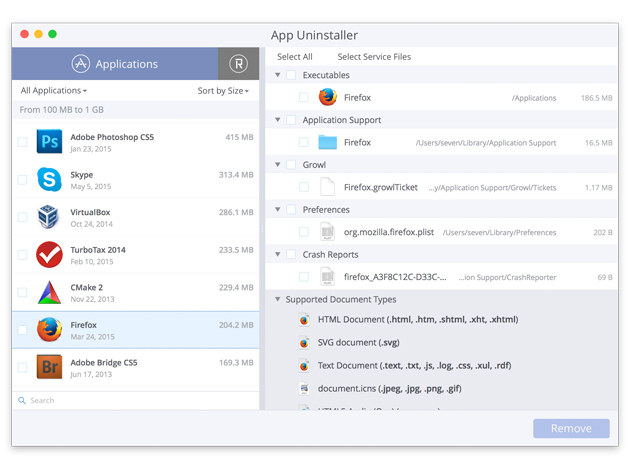Click the Adobe Bridge CS5 icon
Viewport: 630px width, 473px height.
tap(49, 367)
